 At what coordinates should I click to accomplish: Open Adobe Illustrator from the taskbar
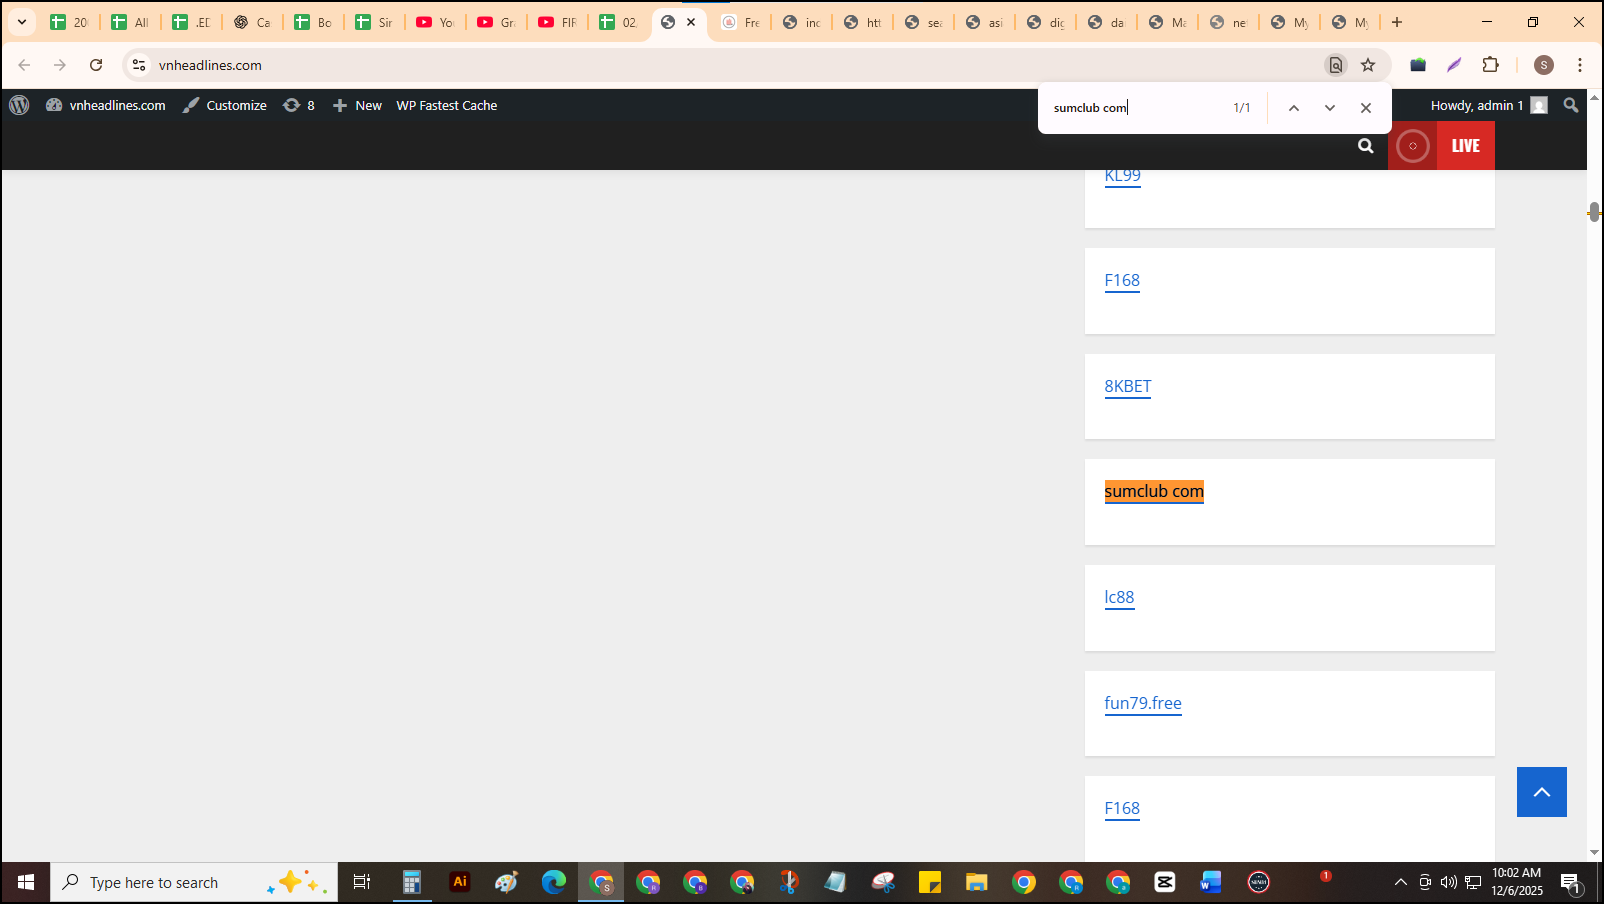(460, 882)
